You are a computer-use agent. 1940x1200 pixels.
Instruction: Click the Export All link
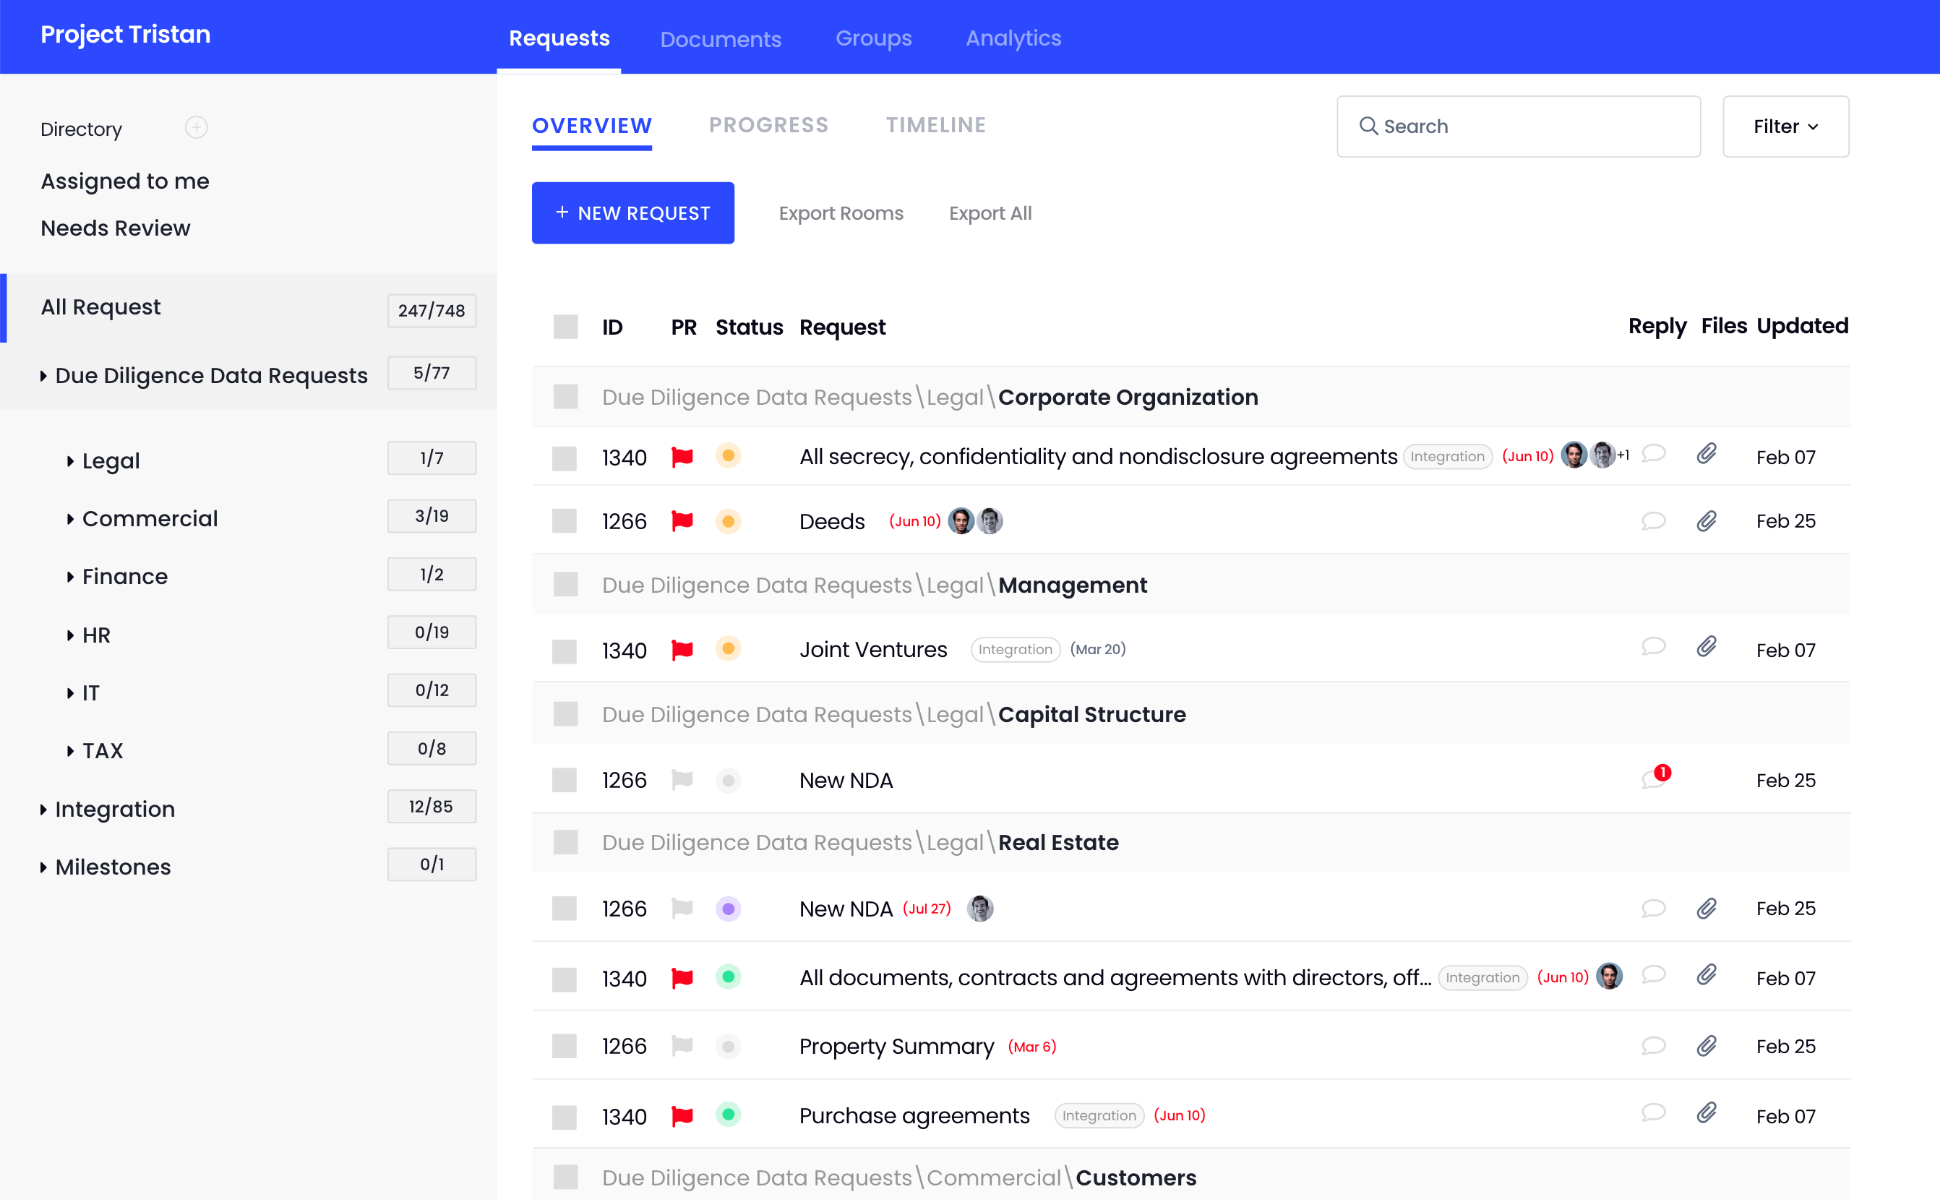click(x=990, y=213)
